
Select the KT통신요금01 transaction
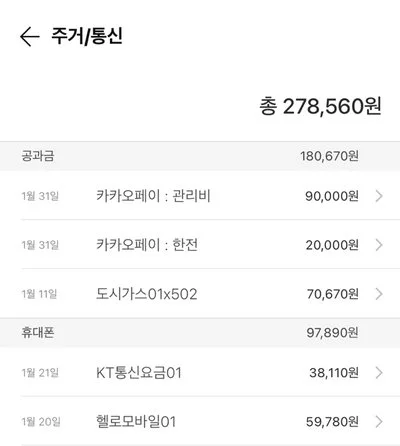tap(200, 372)
